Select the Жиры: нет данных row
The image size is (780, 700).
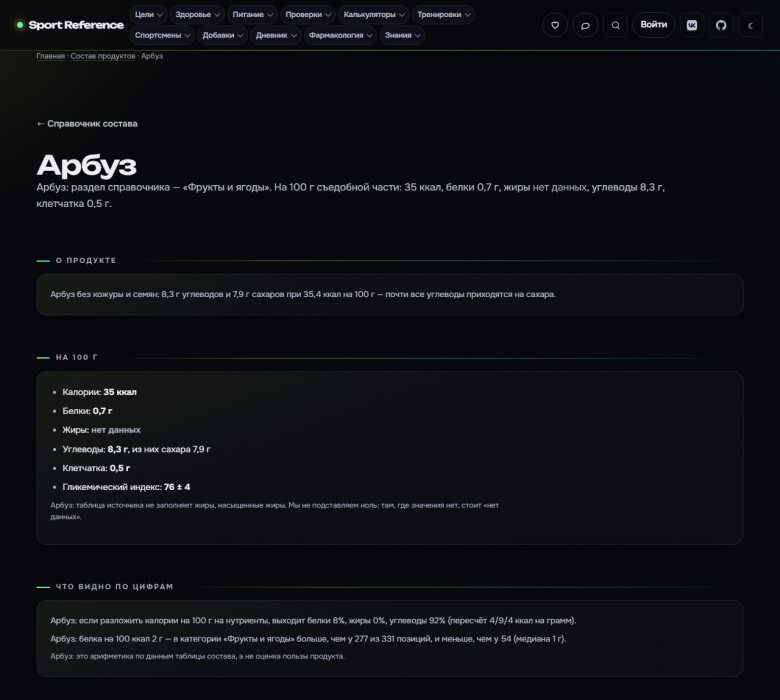click(101, 430)
